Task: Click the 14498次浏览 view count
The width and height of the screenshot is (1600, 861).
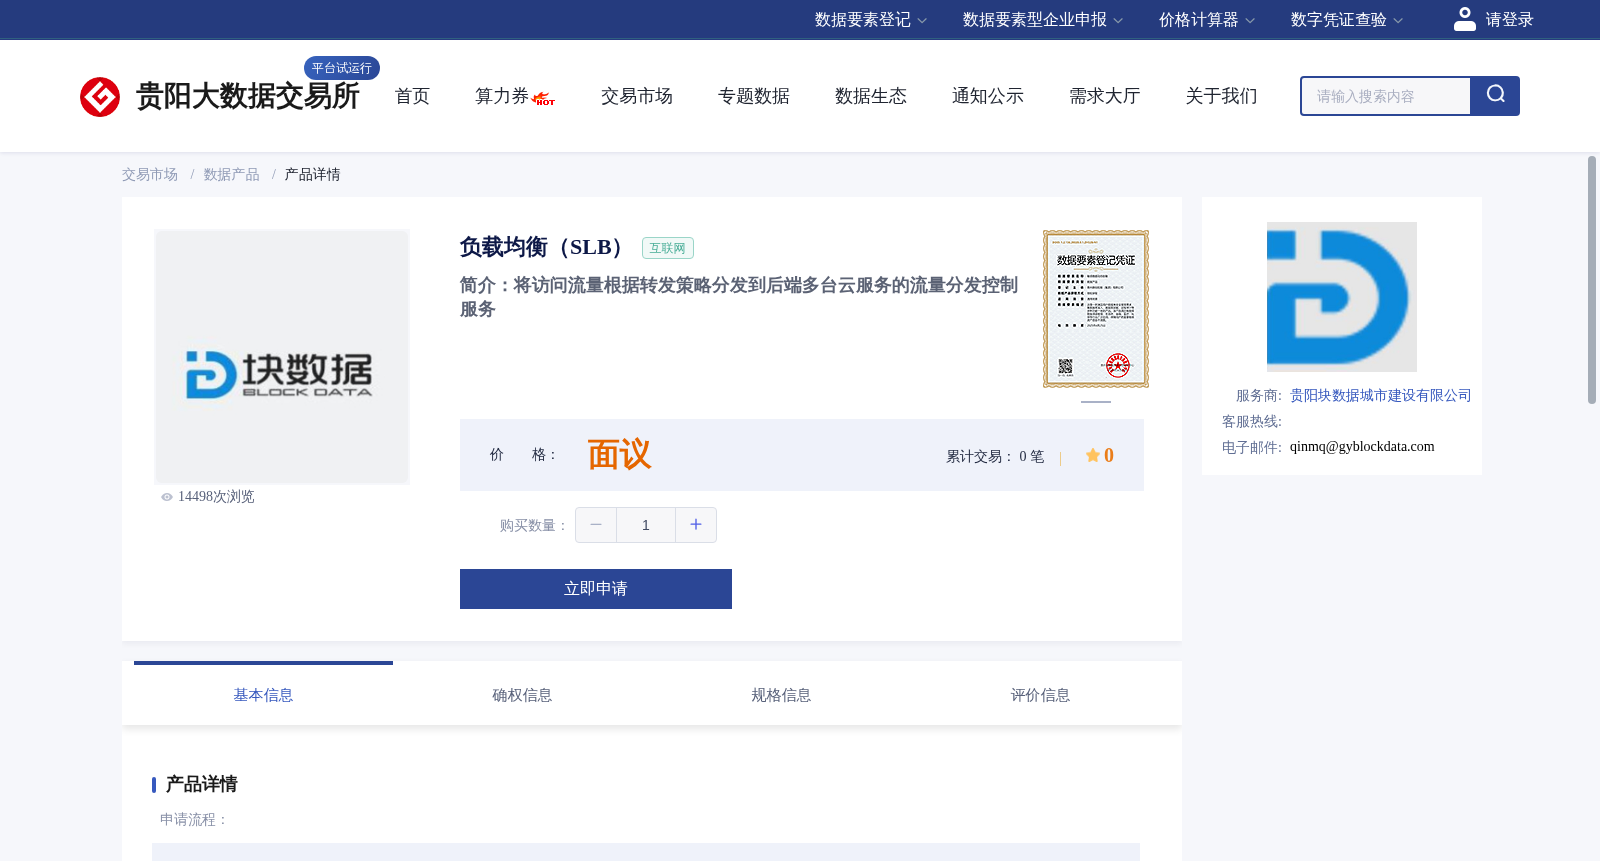Action: [216, 497]
